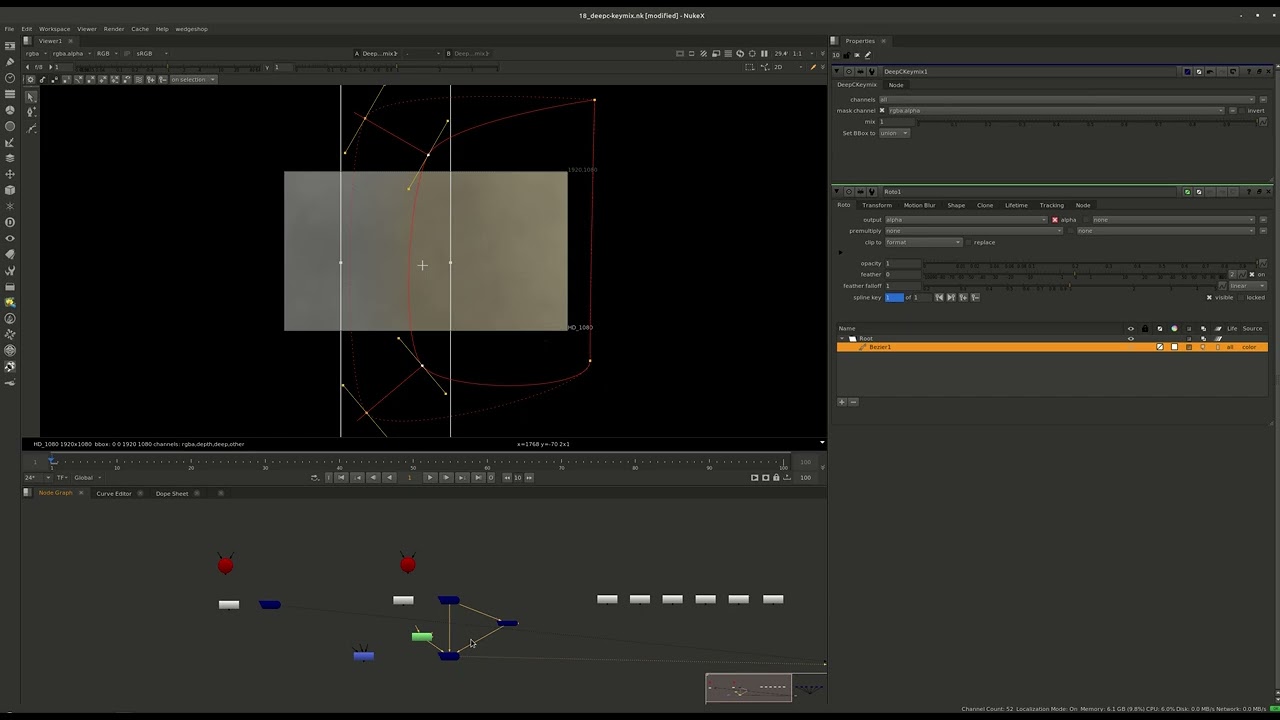The width and height of the screenshot is (1280, 720).
Task: Choose the Bezier drawing tool in viewer
Action: [x=31, y=112]
